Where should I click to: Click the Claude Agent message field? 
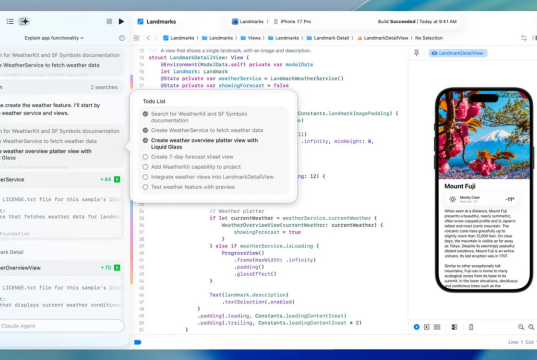[62, 326]
